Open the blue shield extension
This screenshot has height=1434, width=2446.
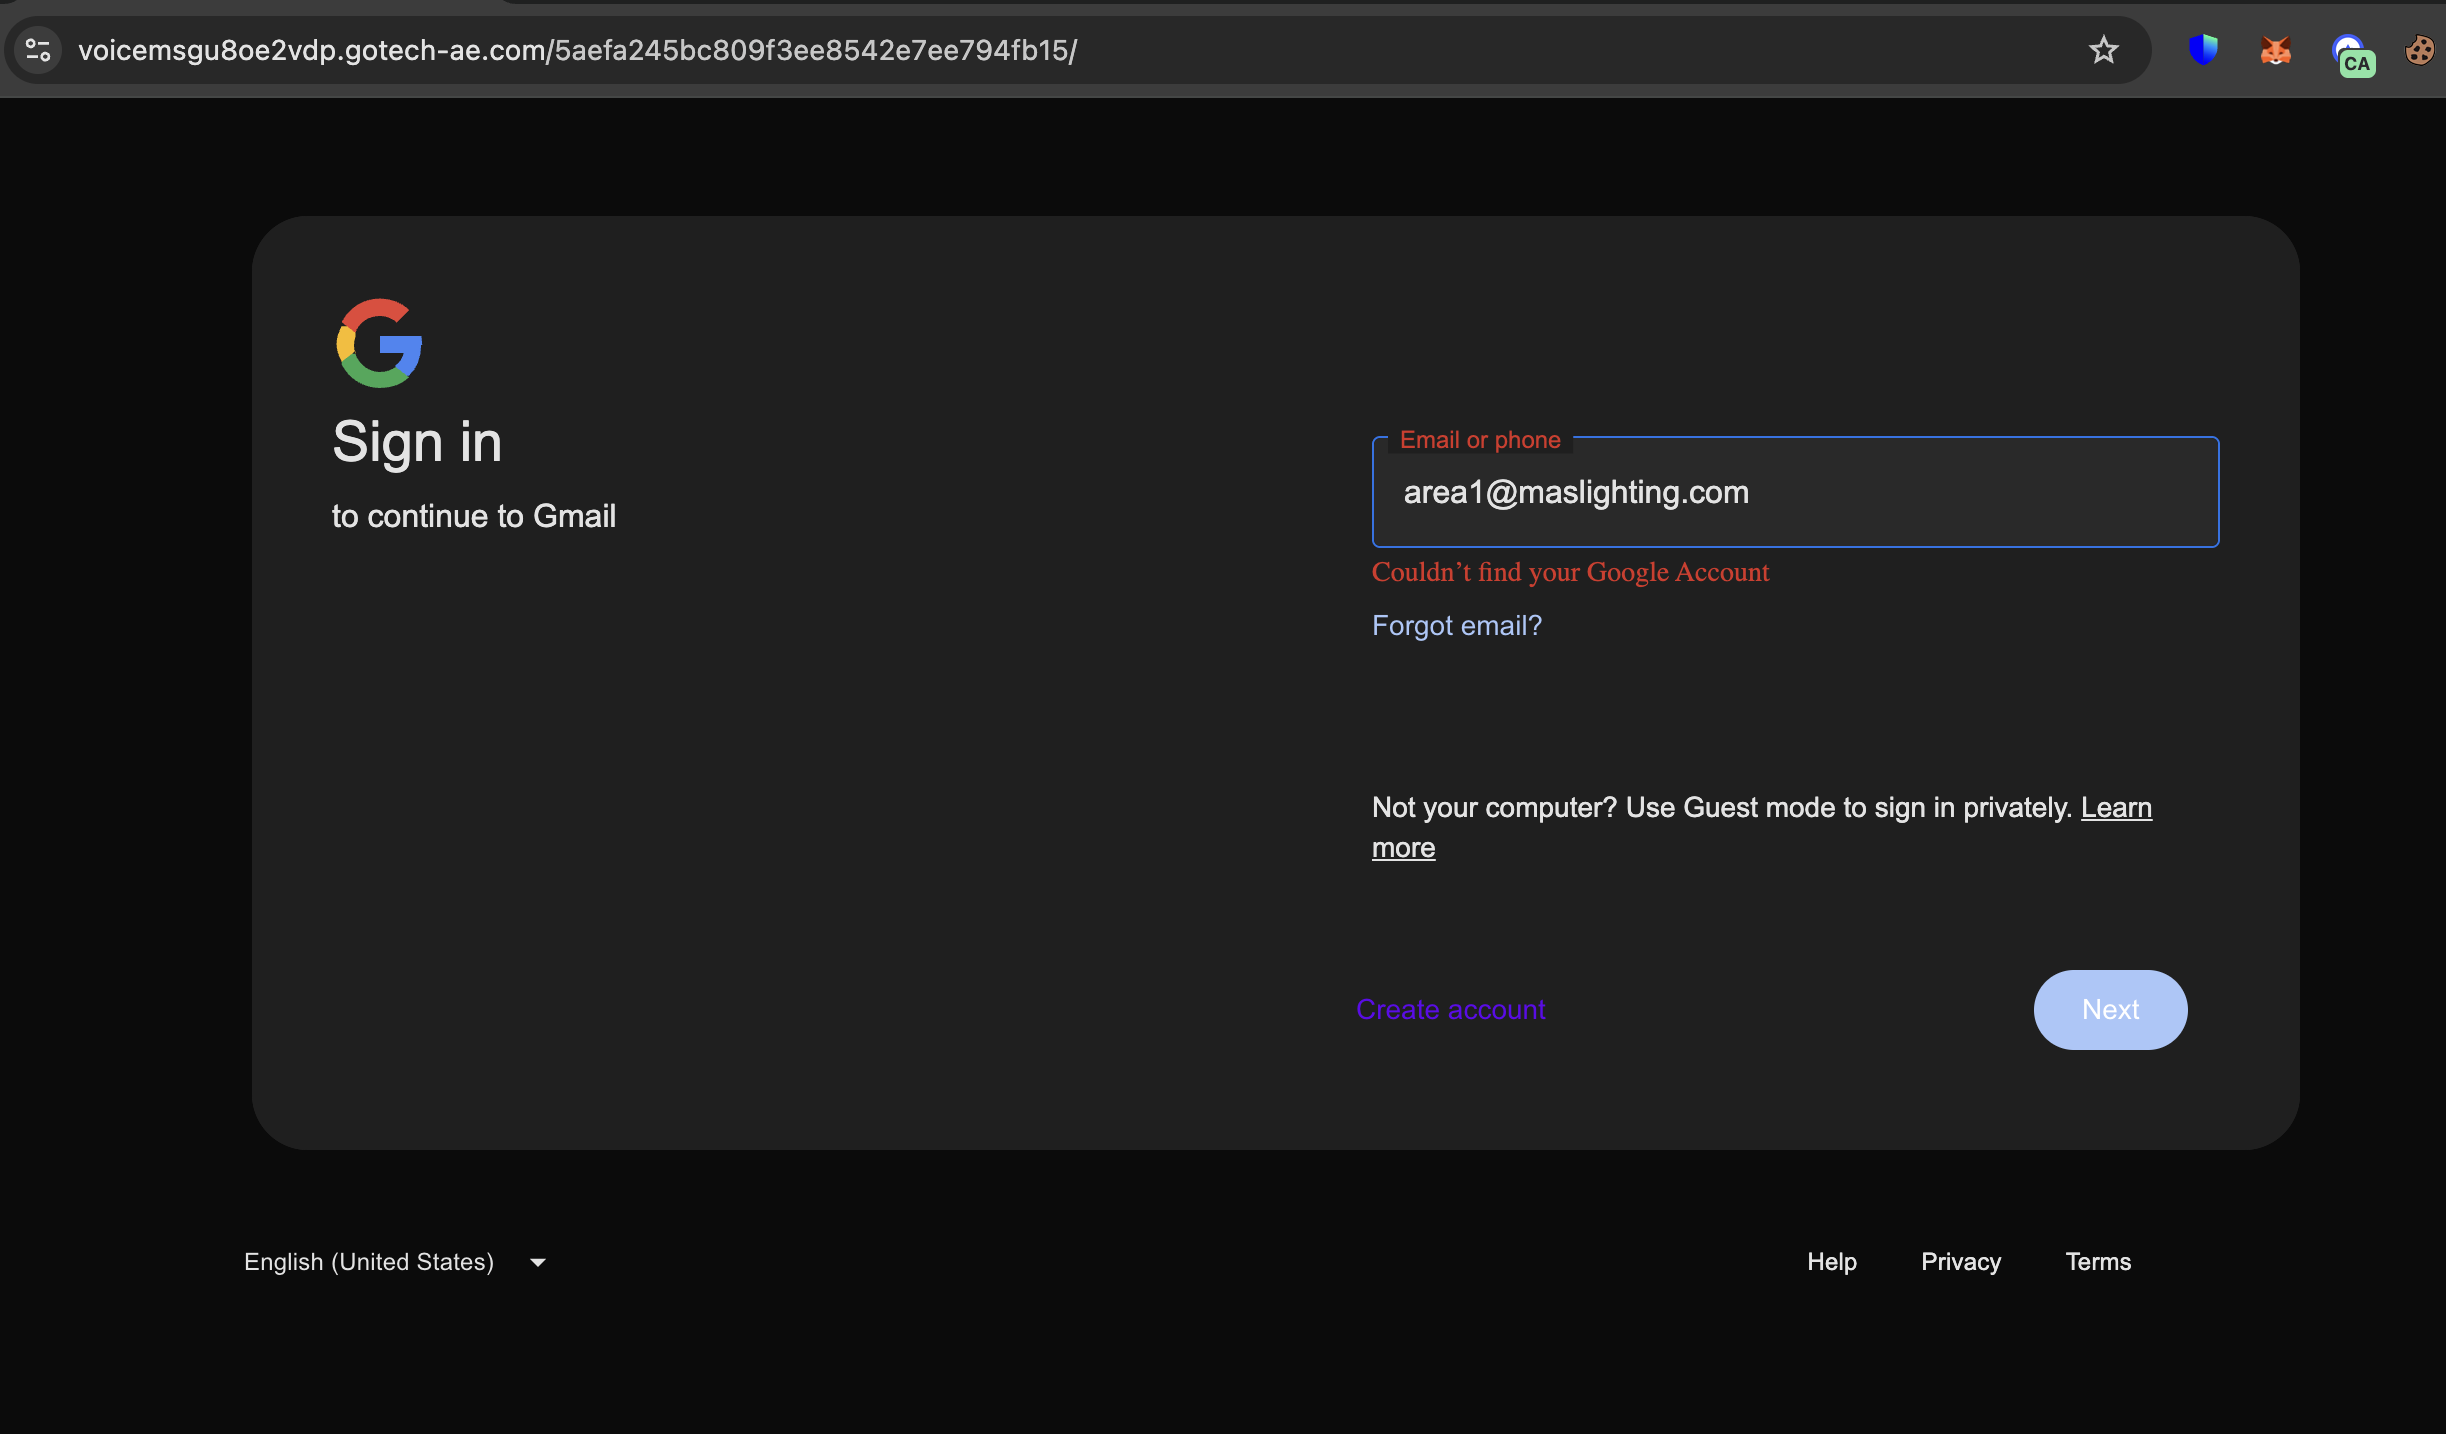pyautogui.click(x=2203, y=50)
